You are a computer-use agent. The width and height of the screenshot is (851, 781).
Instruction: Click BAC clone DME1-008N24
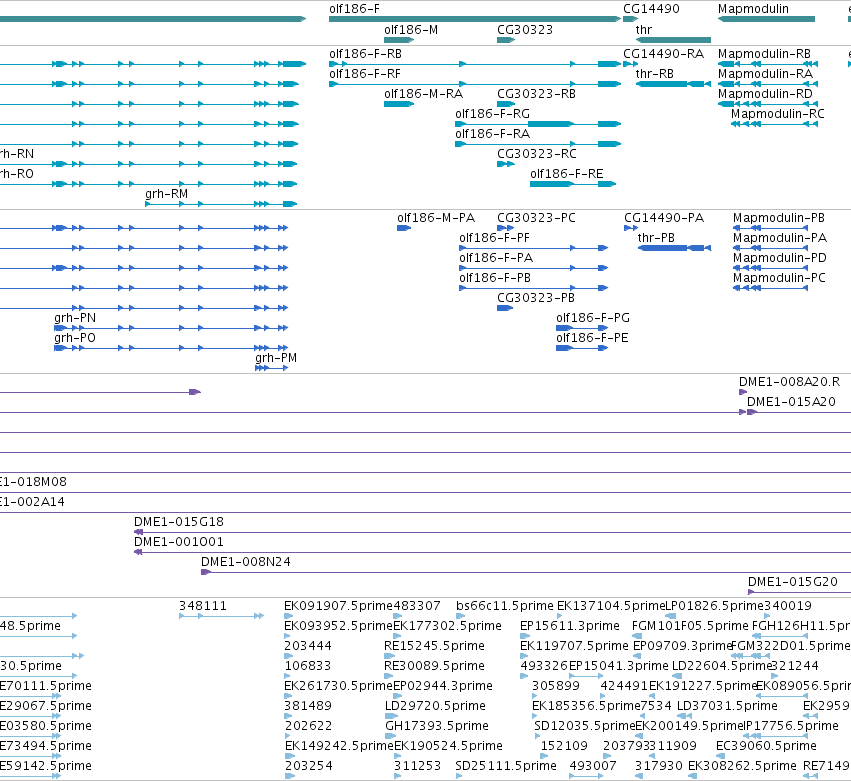click(x=246, y=563)
